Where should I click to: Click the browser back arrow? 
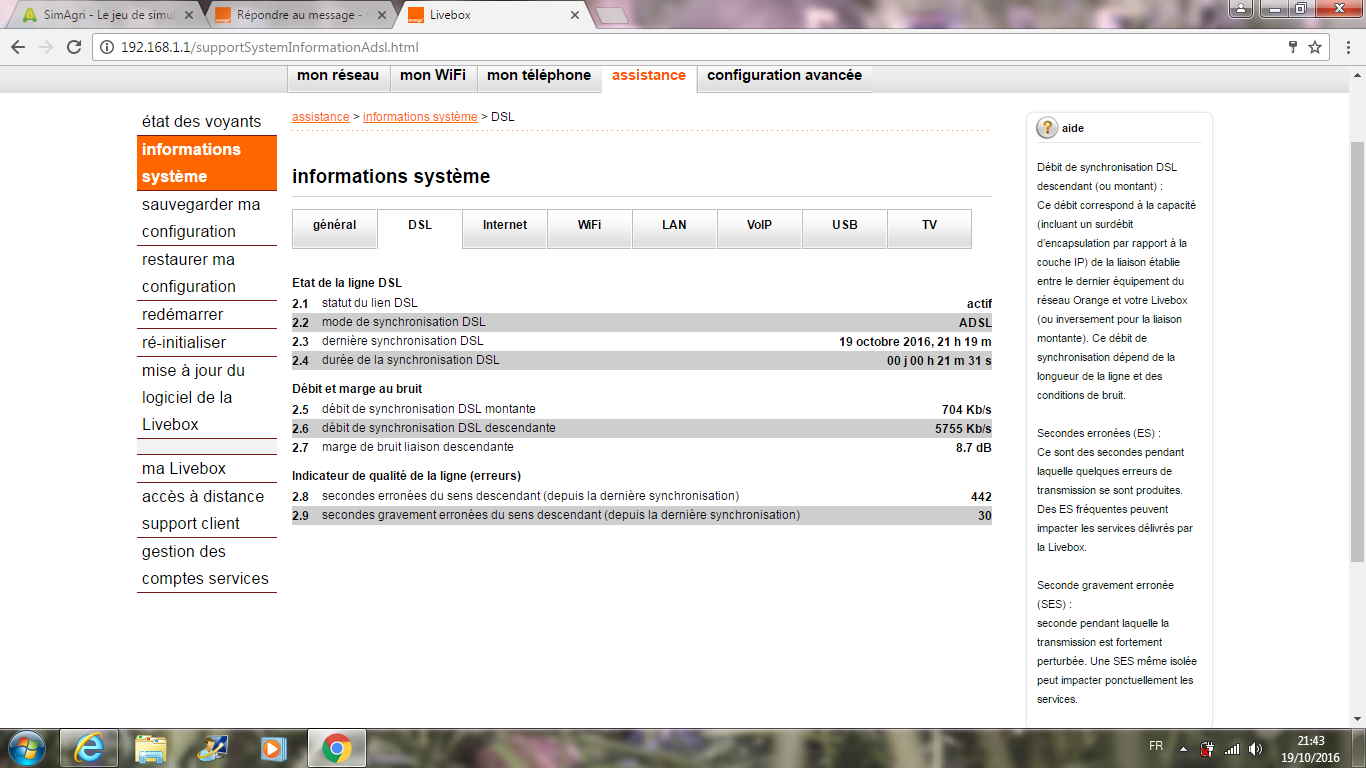click(18, 47)
